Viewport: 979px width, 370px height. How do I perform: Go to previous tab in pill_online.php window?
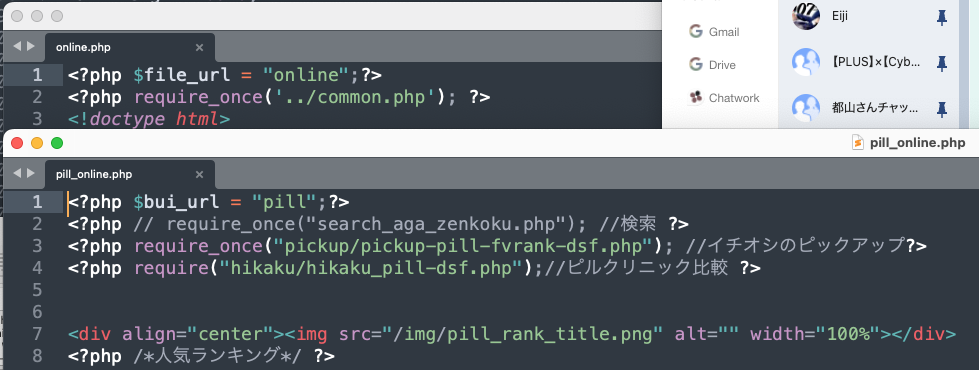[17, 173]
